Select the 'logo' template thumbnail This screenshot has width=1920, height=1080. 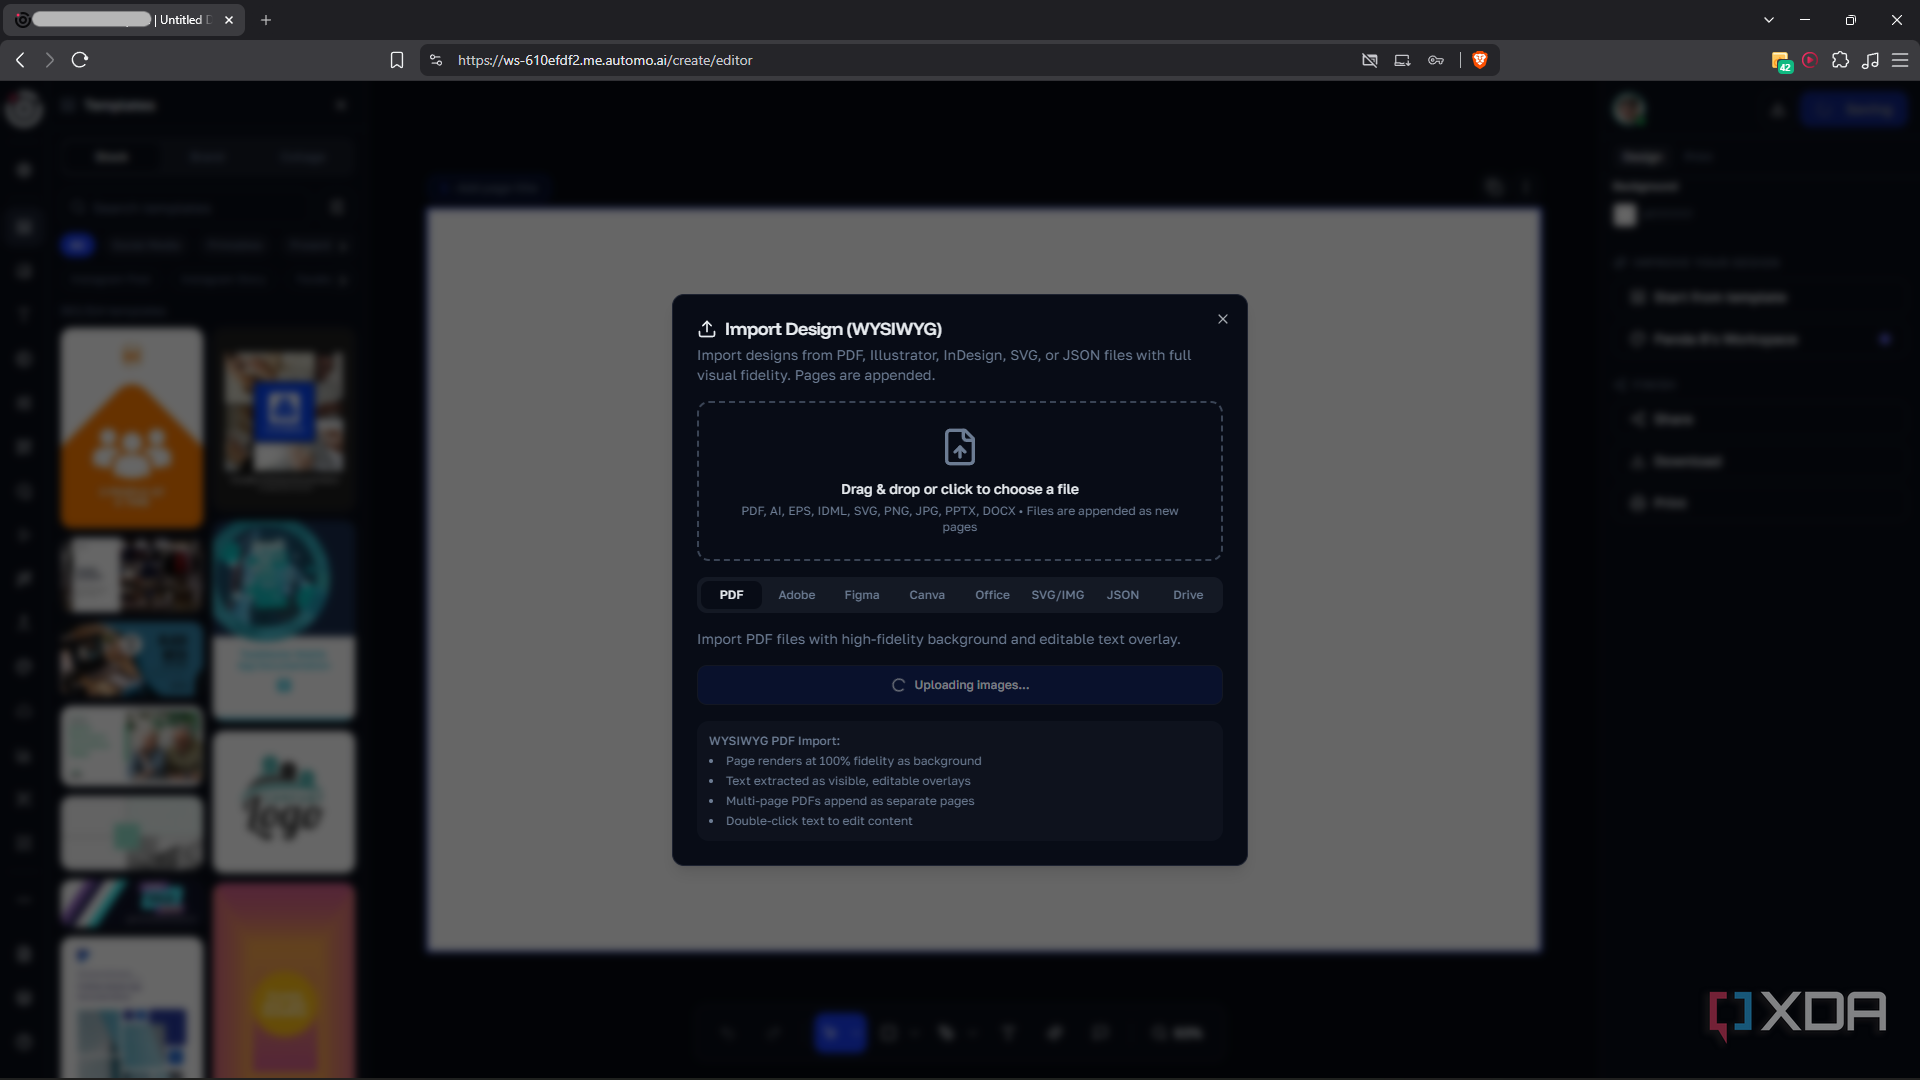284,802
